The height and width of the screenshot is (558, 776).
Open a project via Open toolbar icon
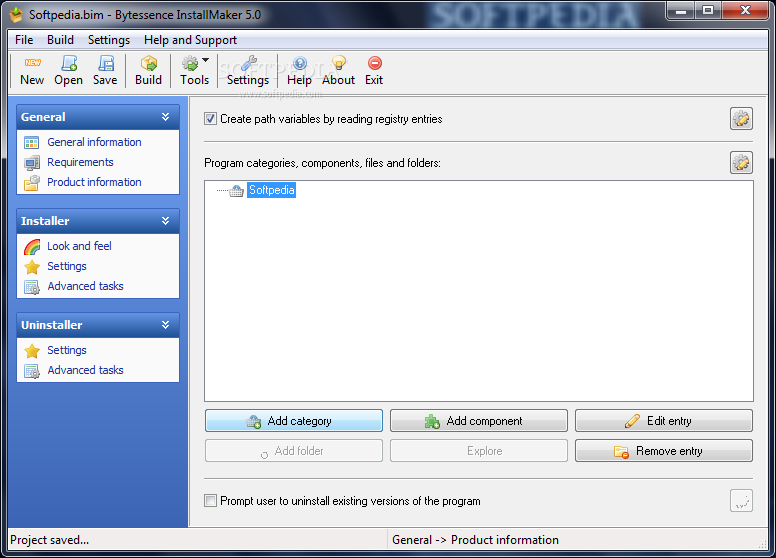tap(69, 63)
